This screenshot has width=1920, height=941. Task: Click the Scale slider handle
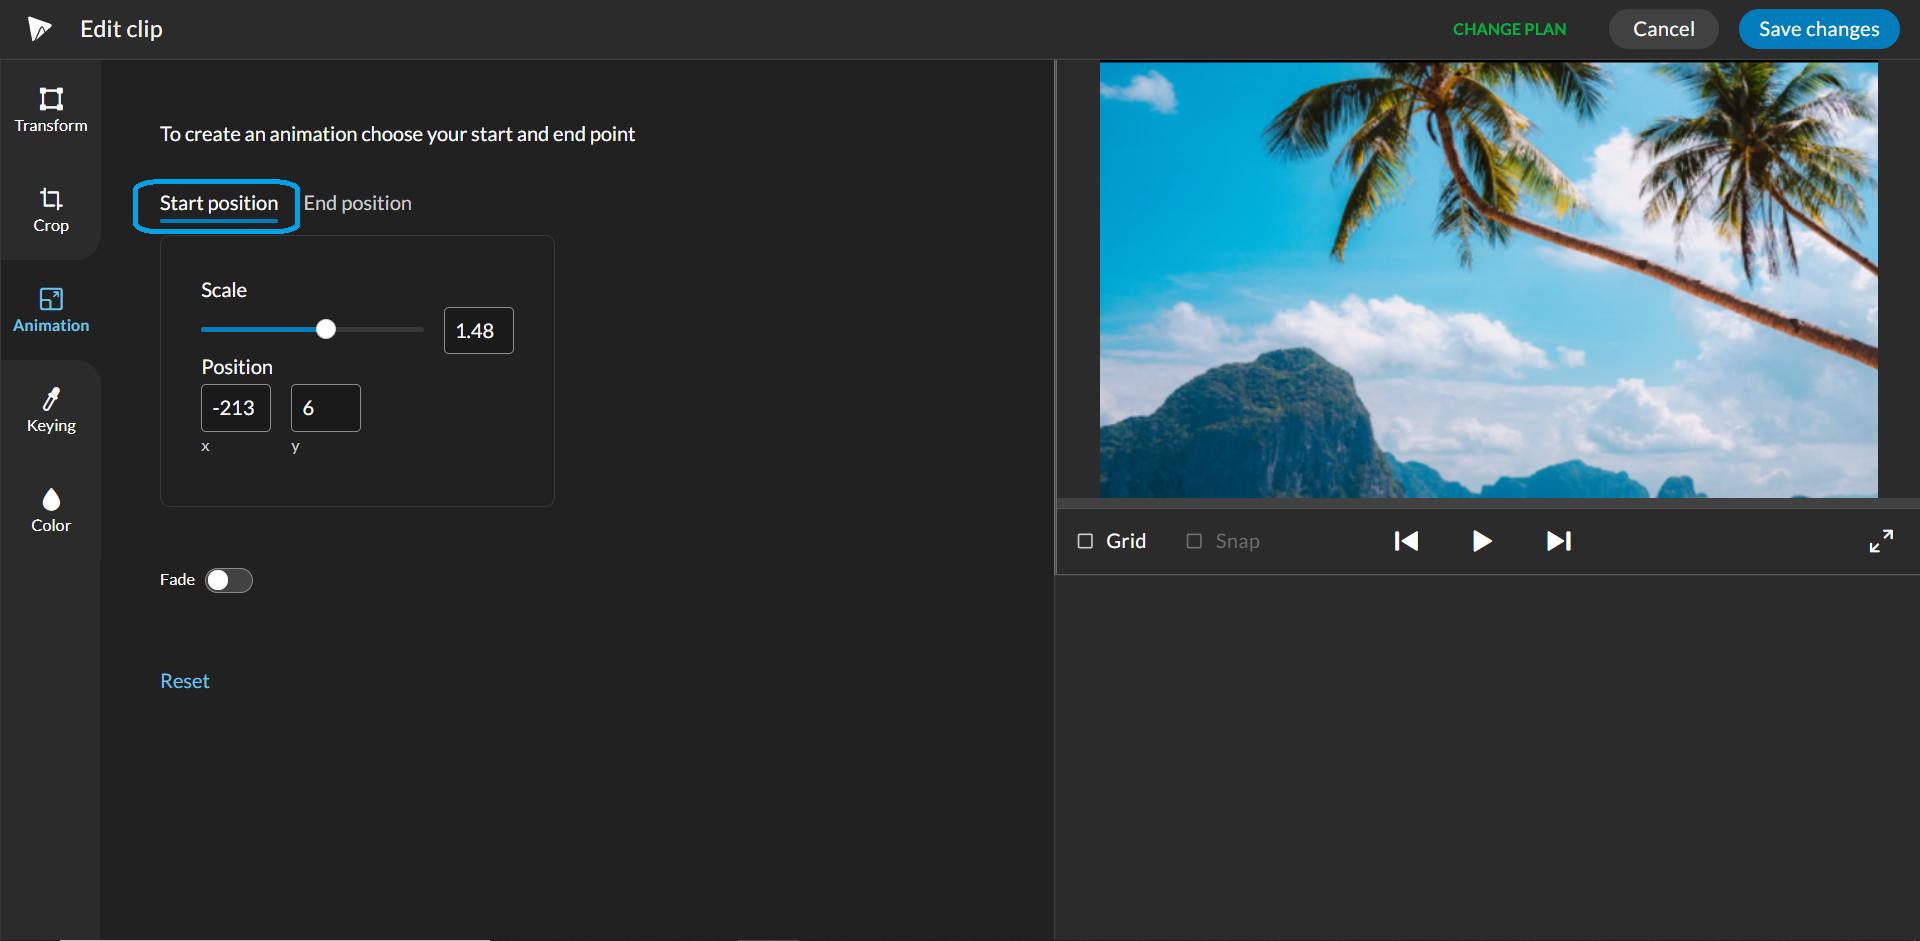point(326,329)
